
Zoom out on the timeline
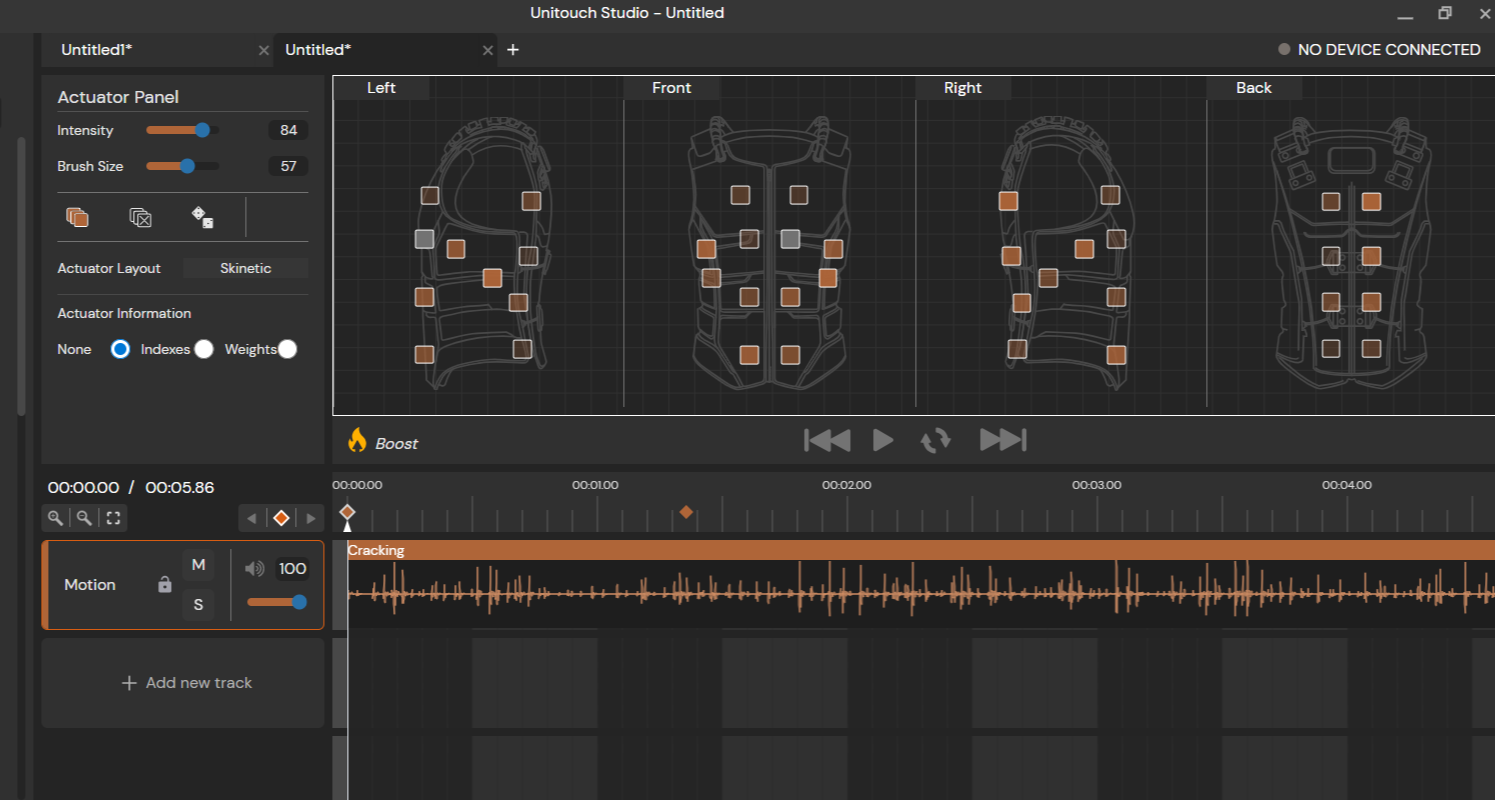point(85,518)
